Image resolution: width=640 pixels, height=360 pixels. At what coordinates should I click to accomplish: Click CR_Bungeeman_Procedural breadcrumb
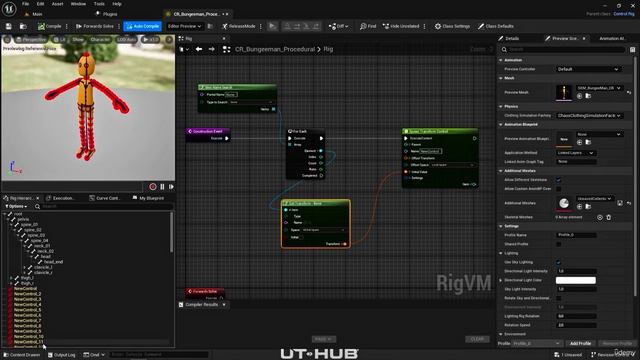(275, 49)
